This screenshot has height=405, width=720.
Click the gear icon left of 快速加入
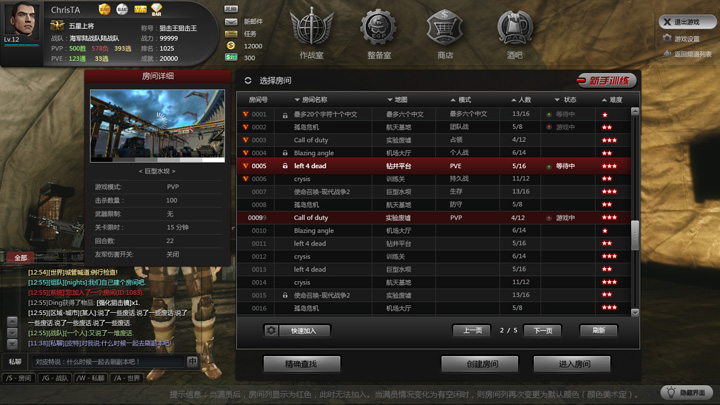(x=271, y=331)
